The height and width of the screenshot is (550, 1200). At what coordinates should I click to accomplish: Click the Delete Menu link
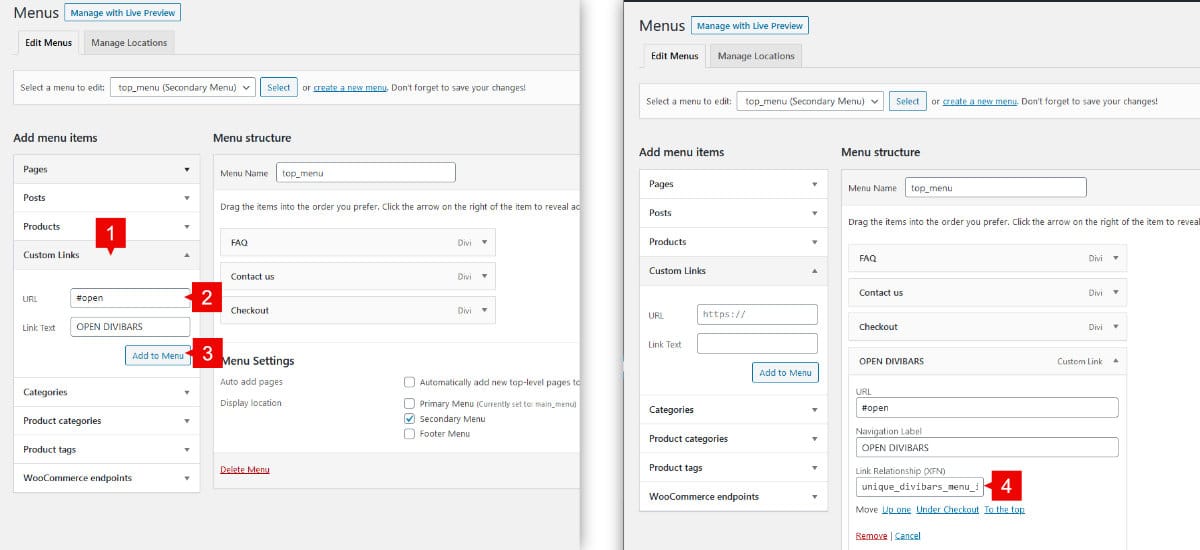[244, 469]
